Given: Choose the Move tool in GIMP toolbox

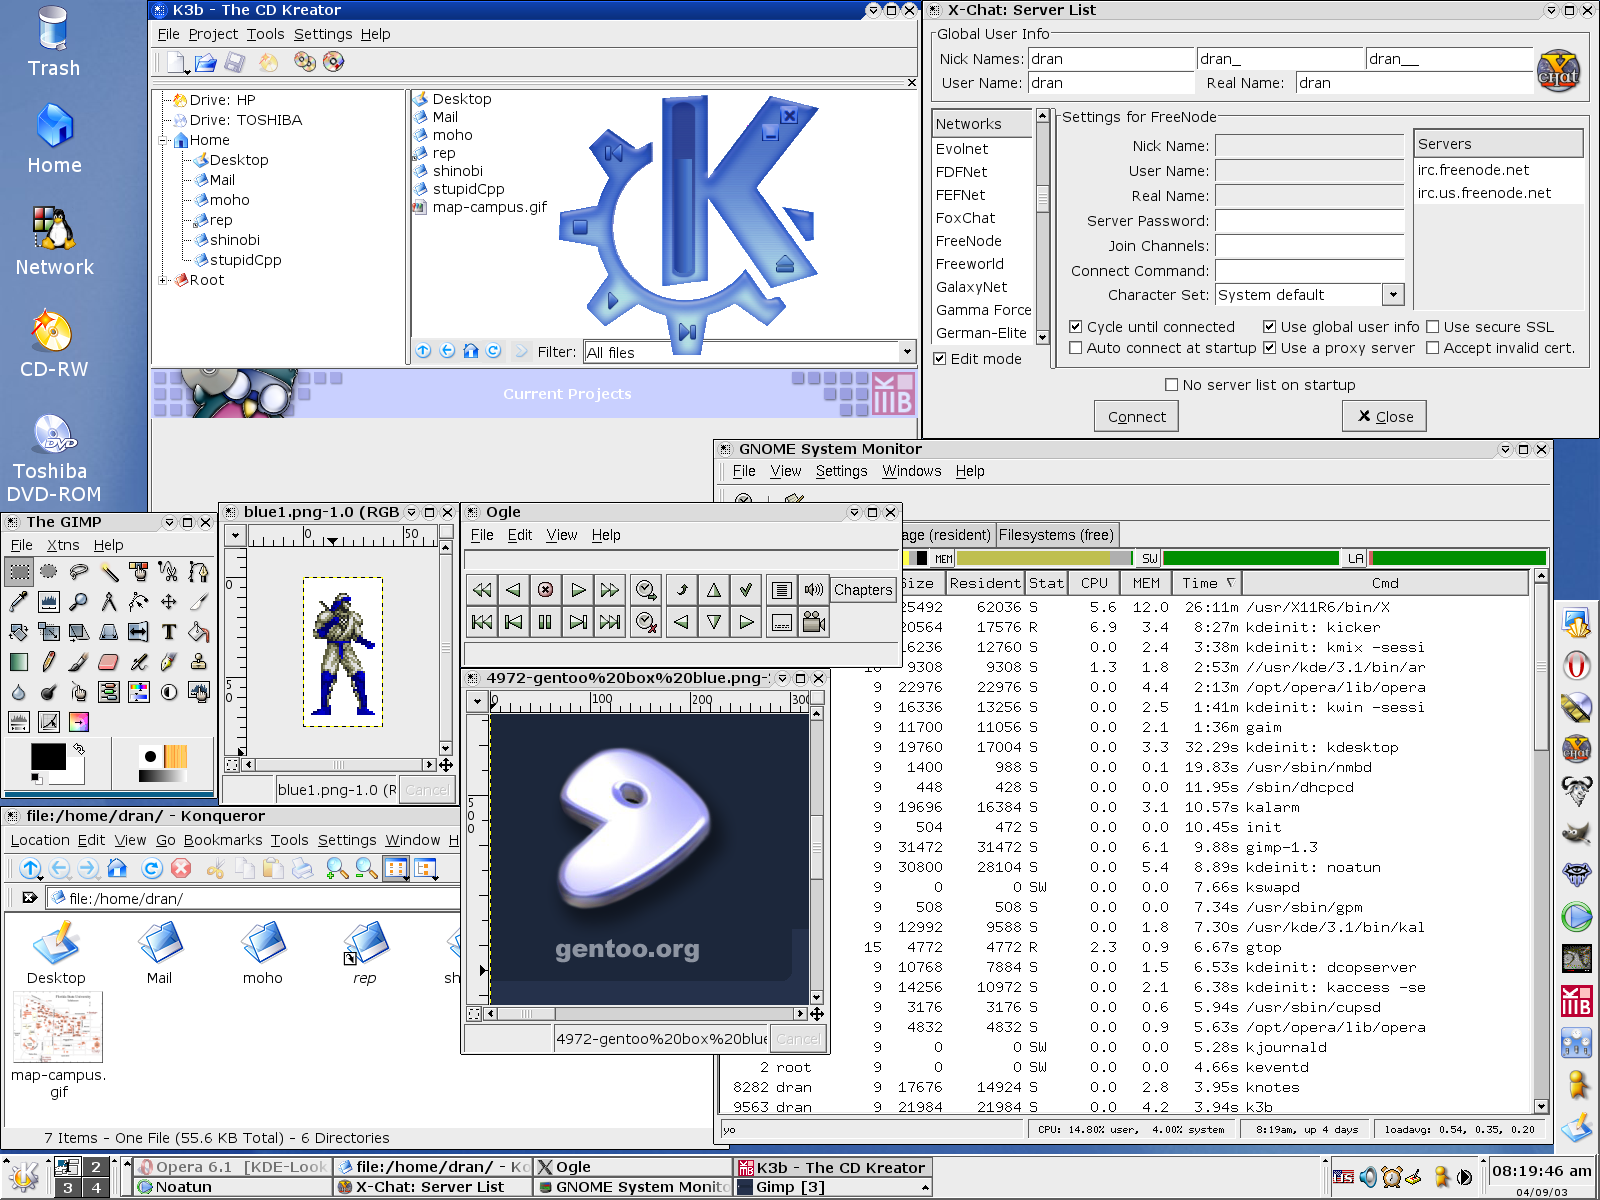Looking at the screenshot, I should click(169, 602).
